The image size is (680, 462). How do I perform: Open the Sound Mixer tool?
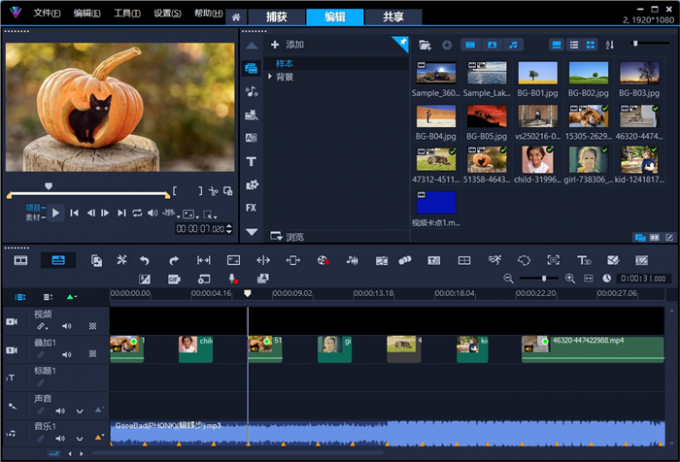click(352, 260)
